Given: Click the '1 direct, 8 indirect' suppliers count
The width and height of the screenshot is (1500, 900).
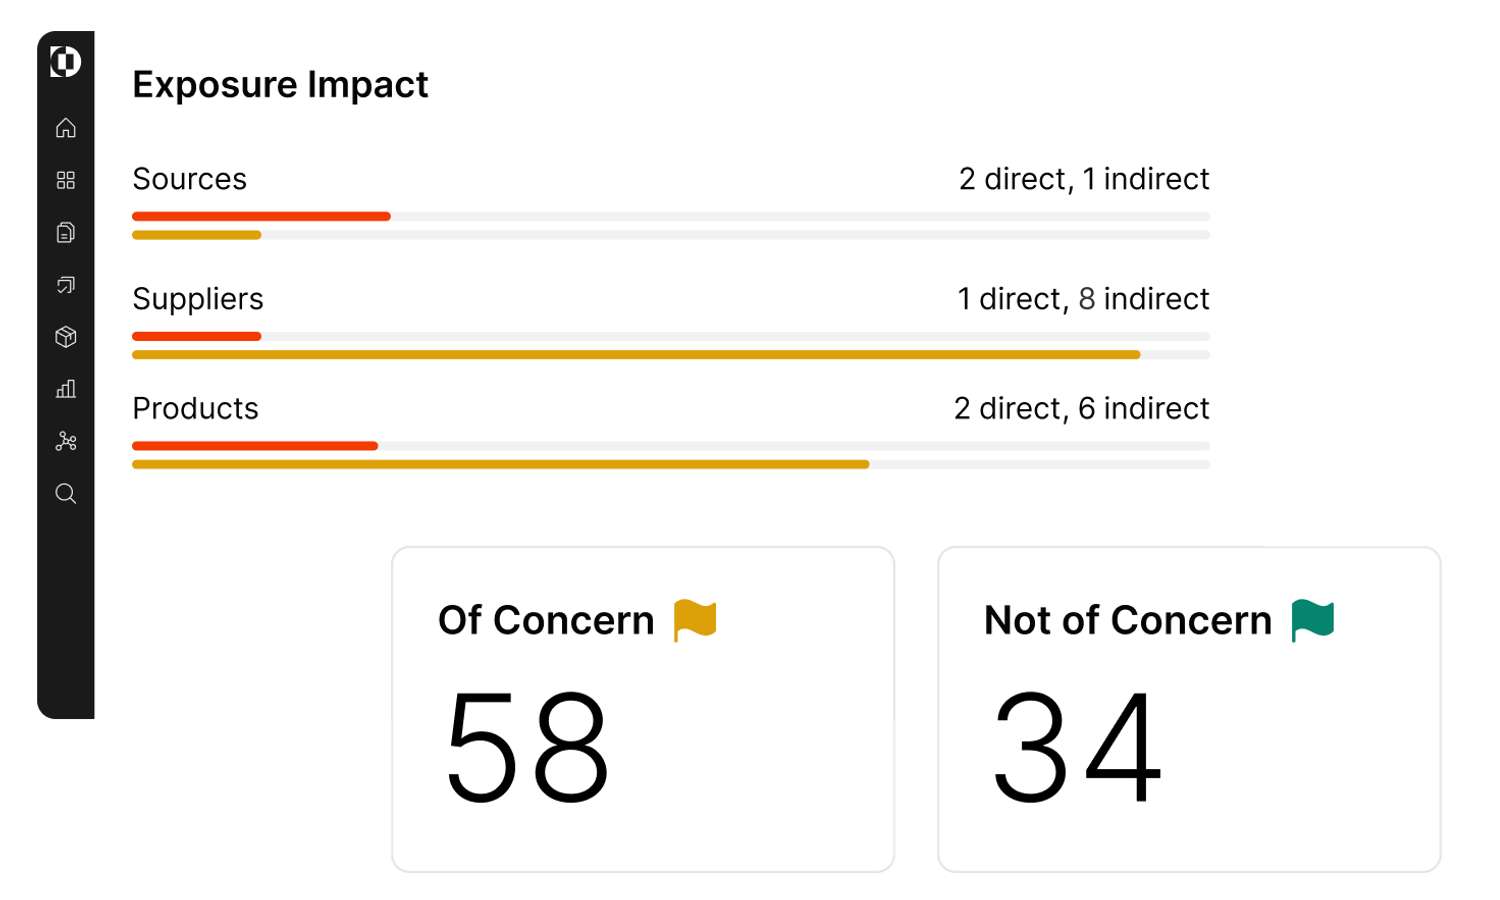Looking at the screenshot, I should coord(1084,298).
